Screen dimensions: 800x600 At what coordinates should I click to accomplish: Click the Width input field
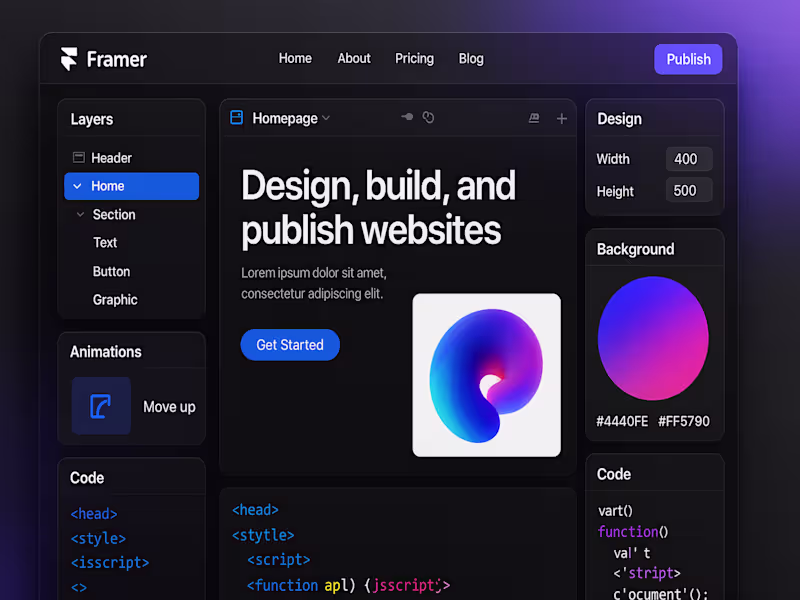[x=688, y=159]
